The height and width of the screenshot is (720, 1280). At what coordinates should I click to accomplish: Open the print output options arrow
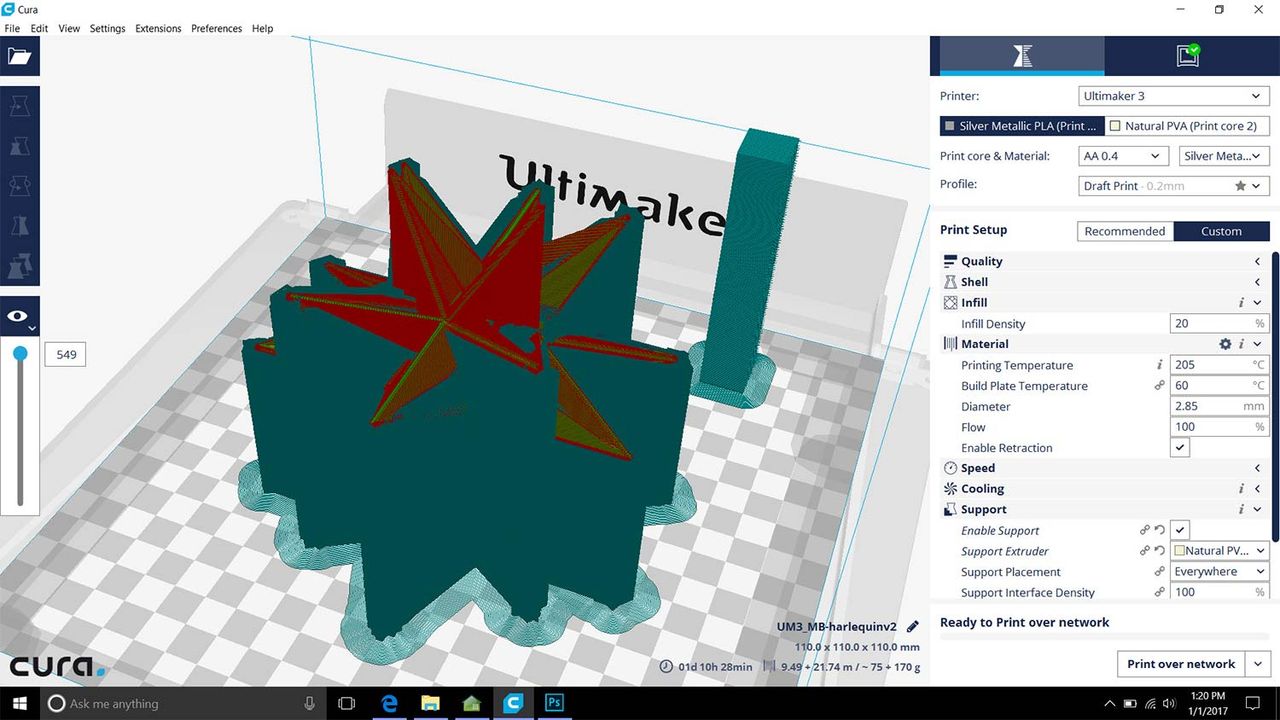click(1258, 664)
